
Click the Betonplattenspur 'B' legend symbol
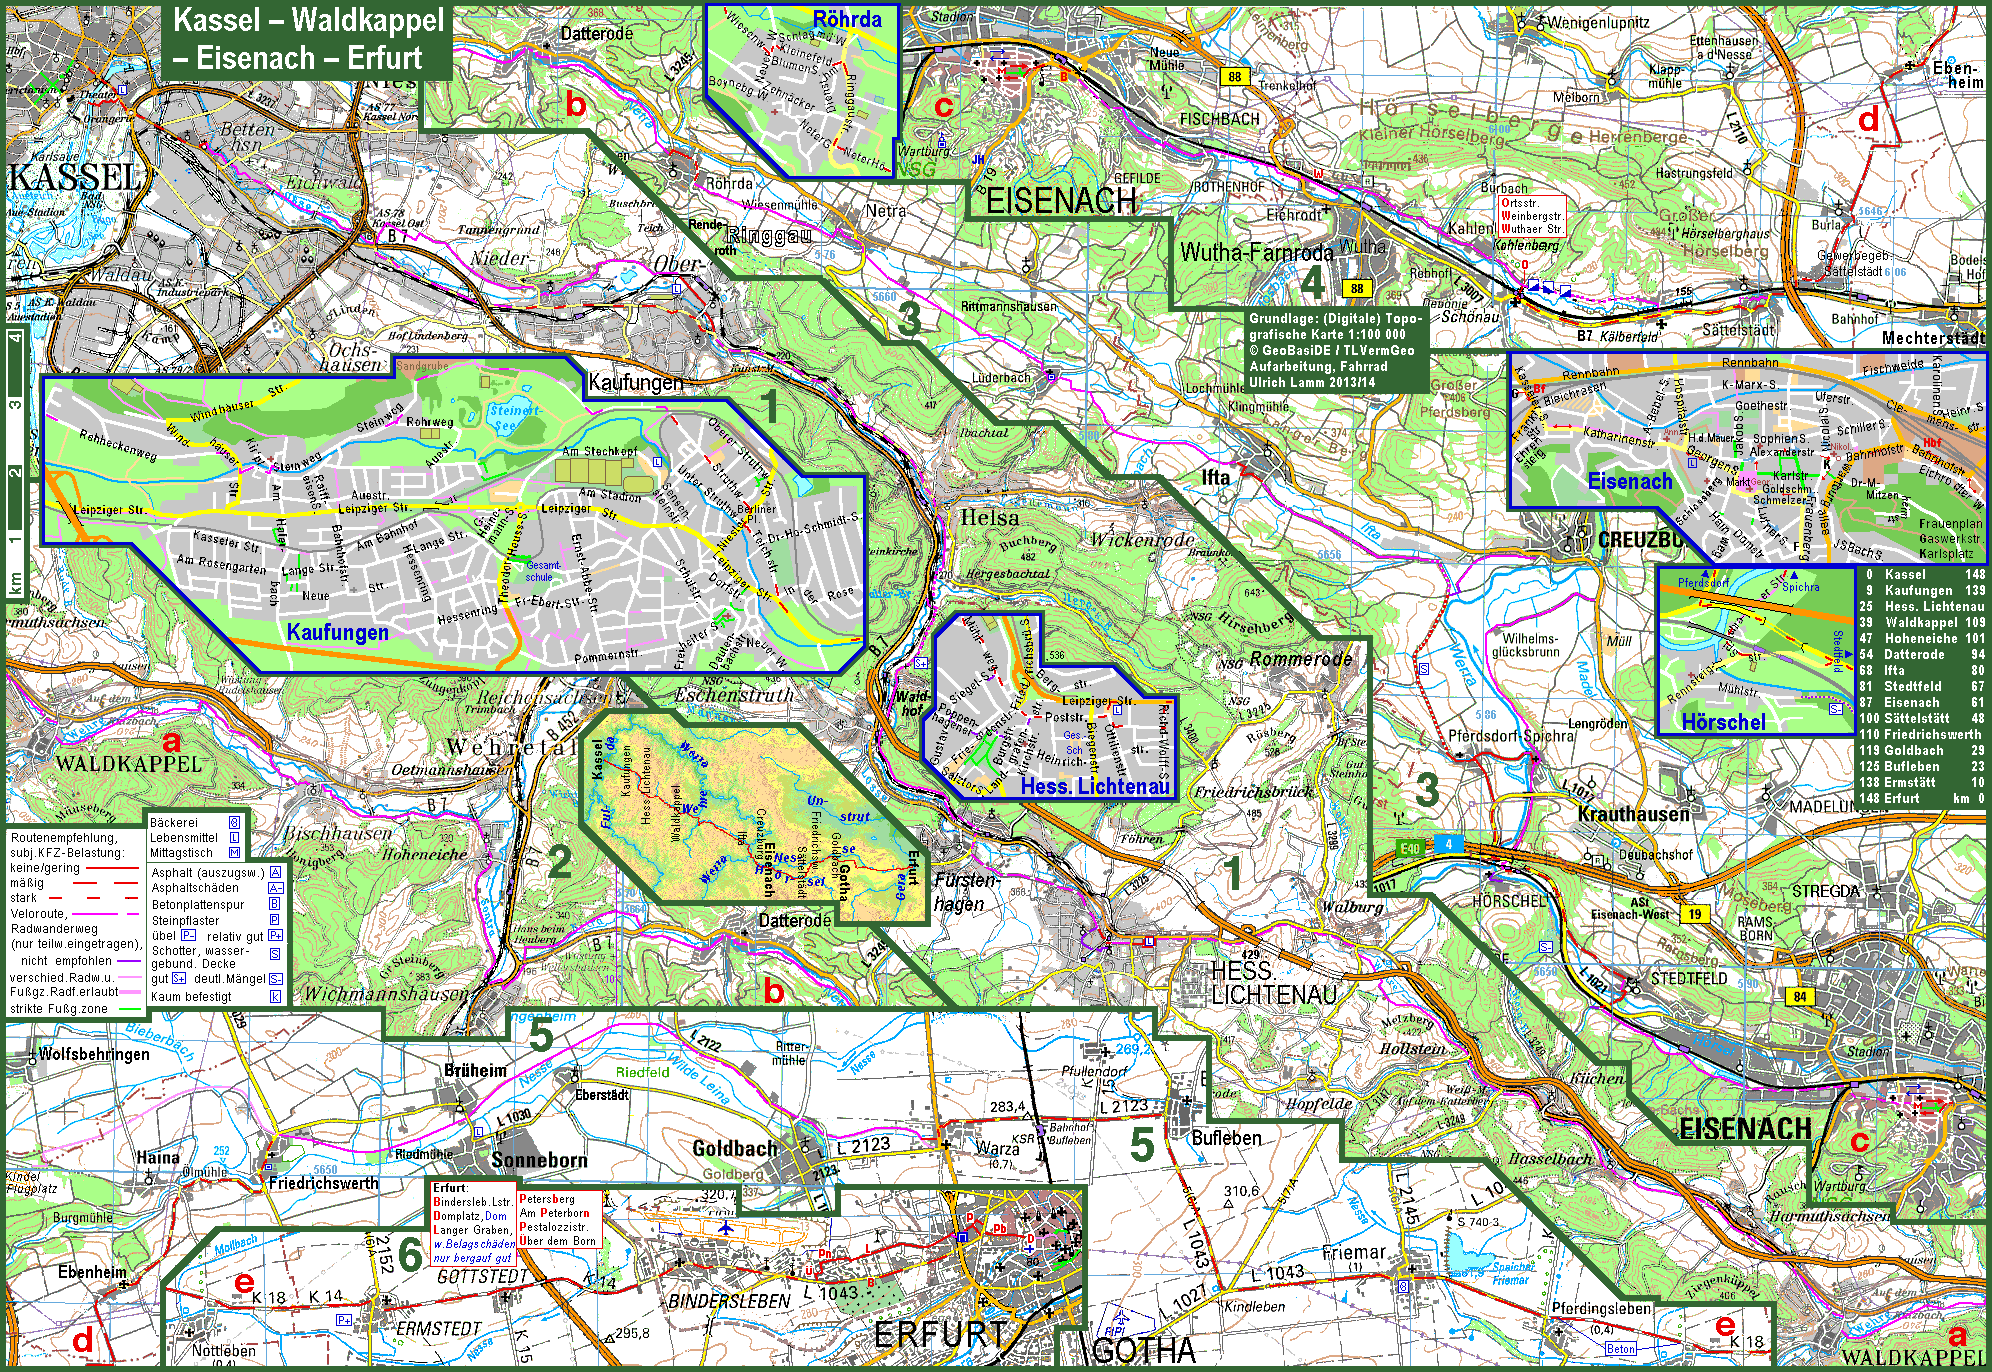(274, 904)
